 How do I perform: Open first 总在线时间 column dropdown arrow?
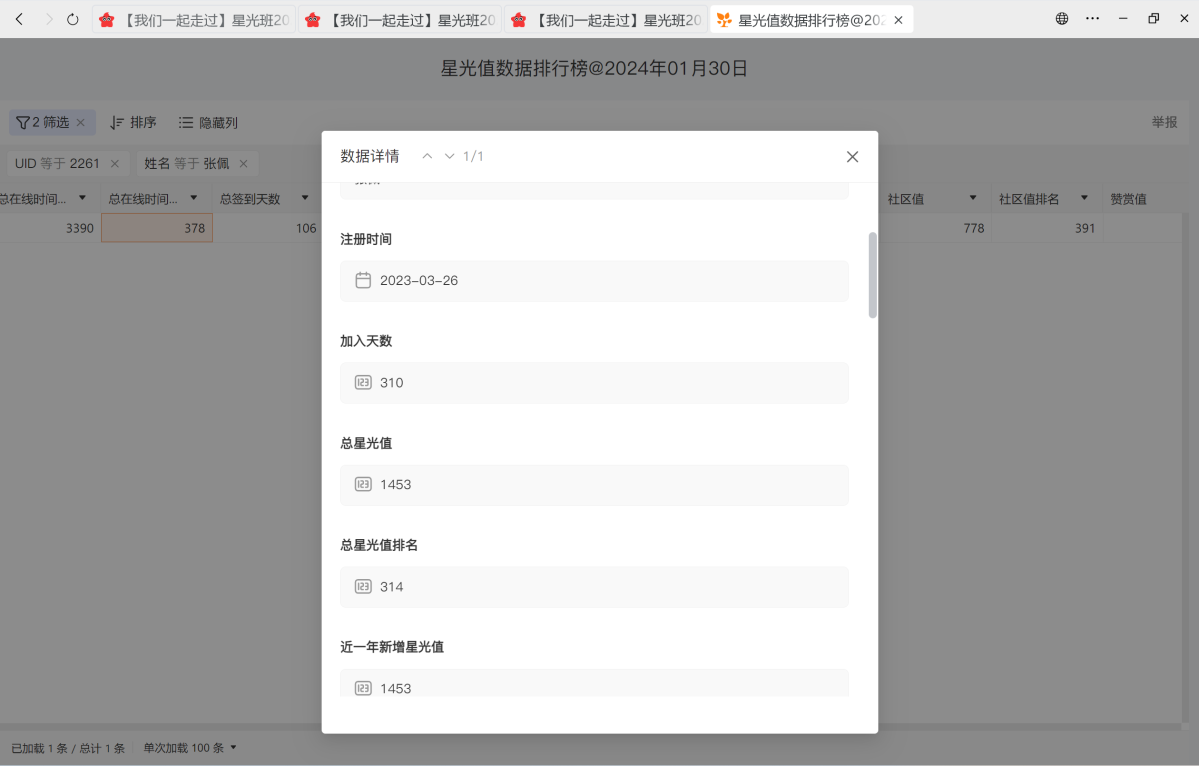pos(83,198)
